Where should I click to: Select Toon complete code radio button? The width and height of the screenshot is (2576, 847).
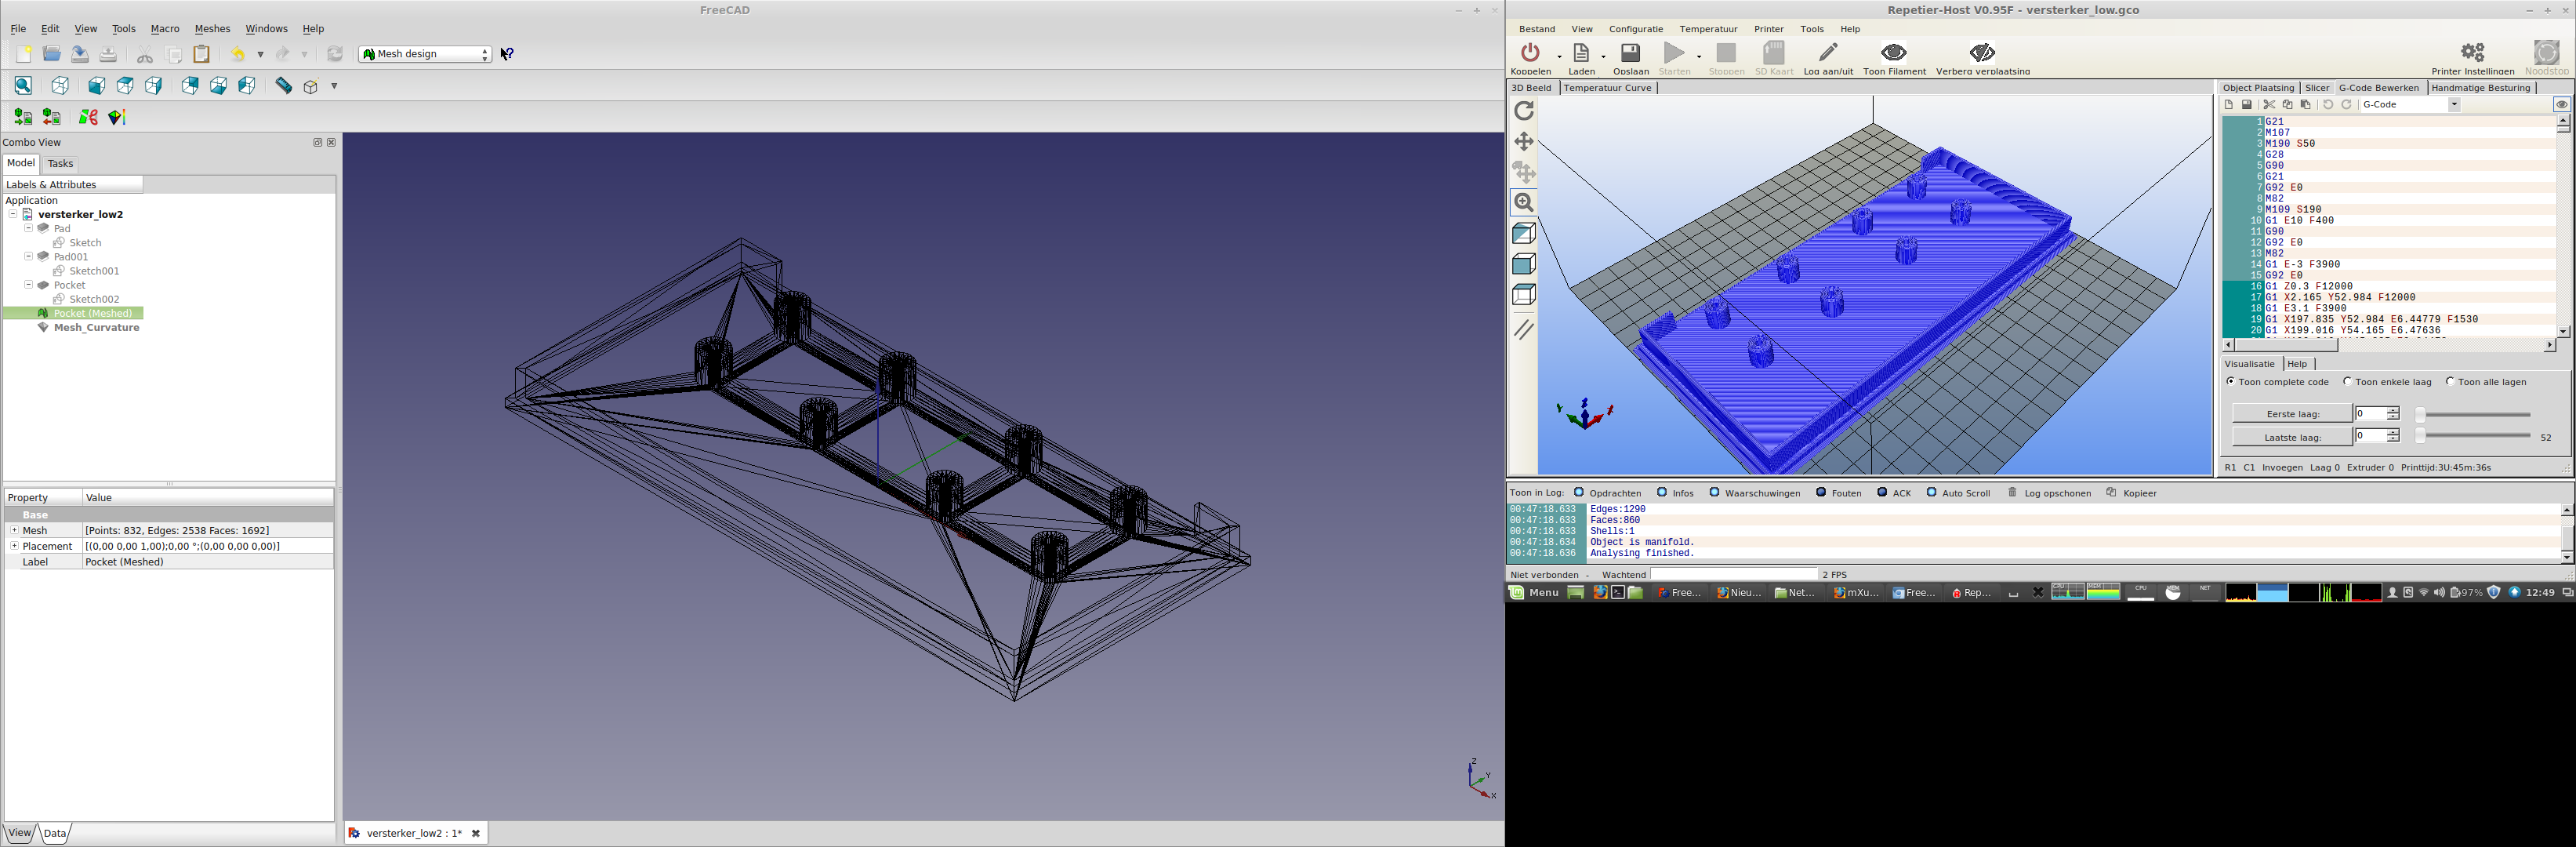[x=2231, y=381]
